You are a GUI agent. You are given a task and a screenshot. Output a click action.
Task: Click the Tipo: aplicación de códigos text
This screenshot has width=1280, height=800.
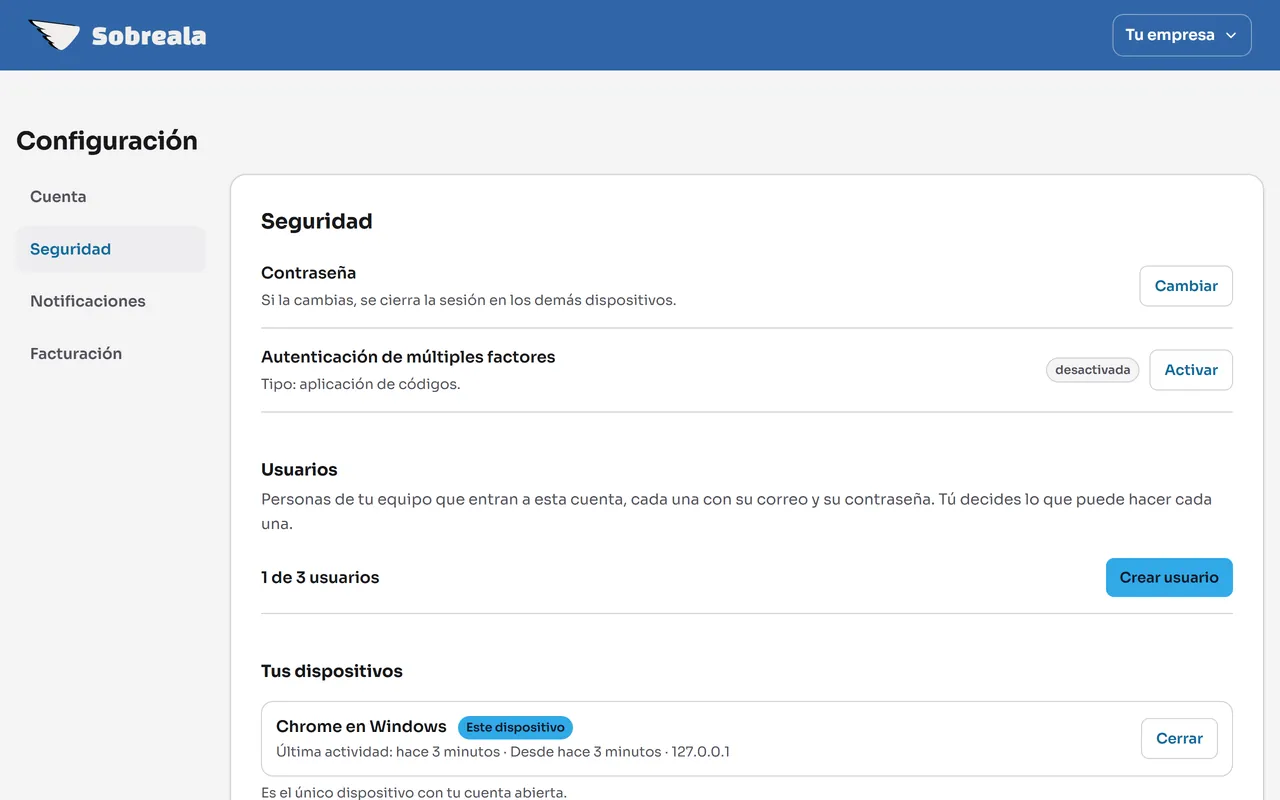tap(361, 384)
